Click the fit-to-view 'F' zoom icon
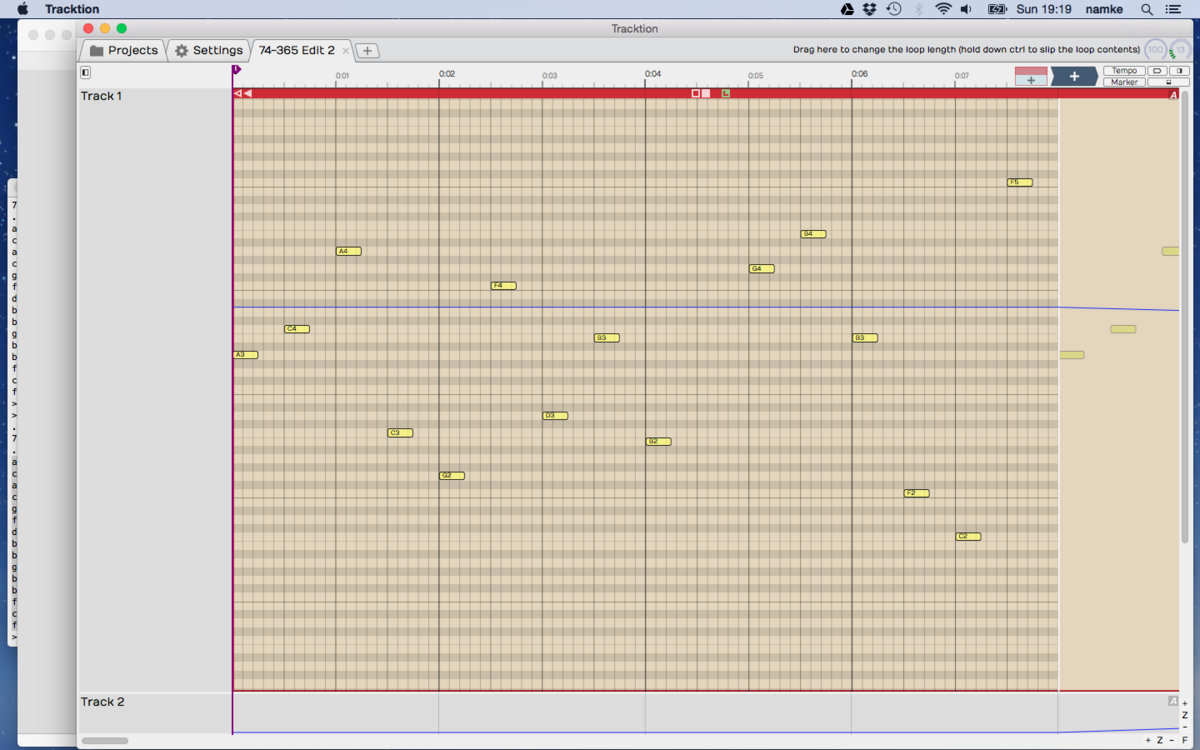The image size is (1200, 750). coord(1184,740)
